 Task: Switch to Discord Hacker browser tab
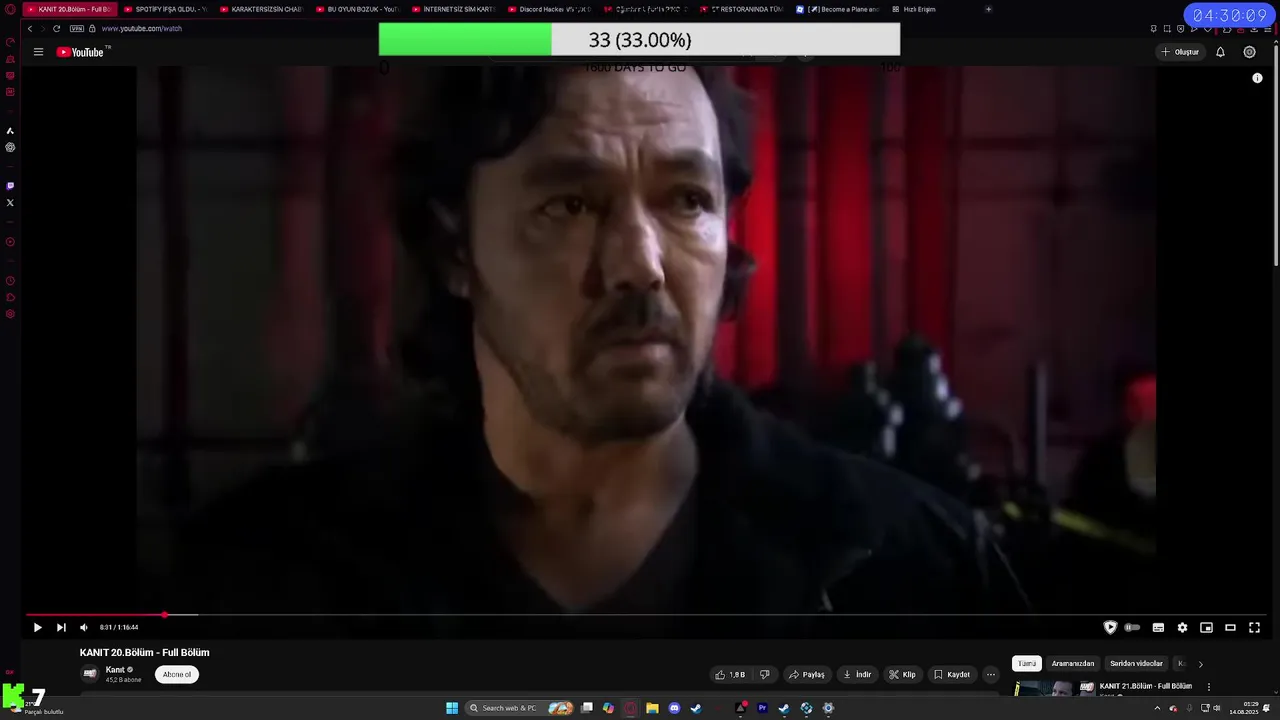pyautogui.click(x=549, y=9)
